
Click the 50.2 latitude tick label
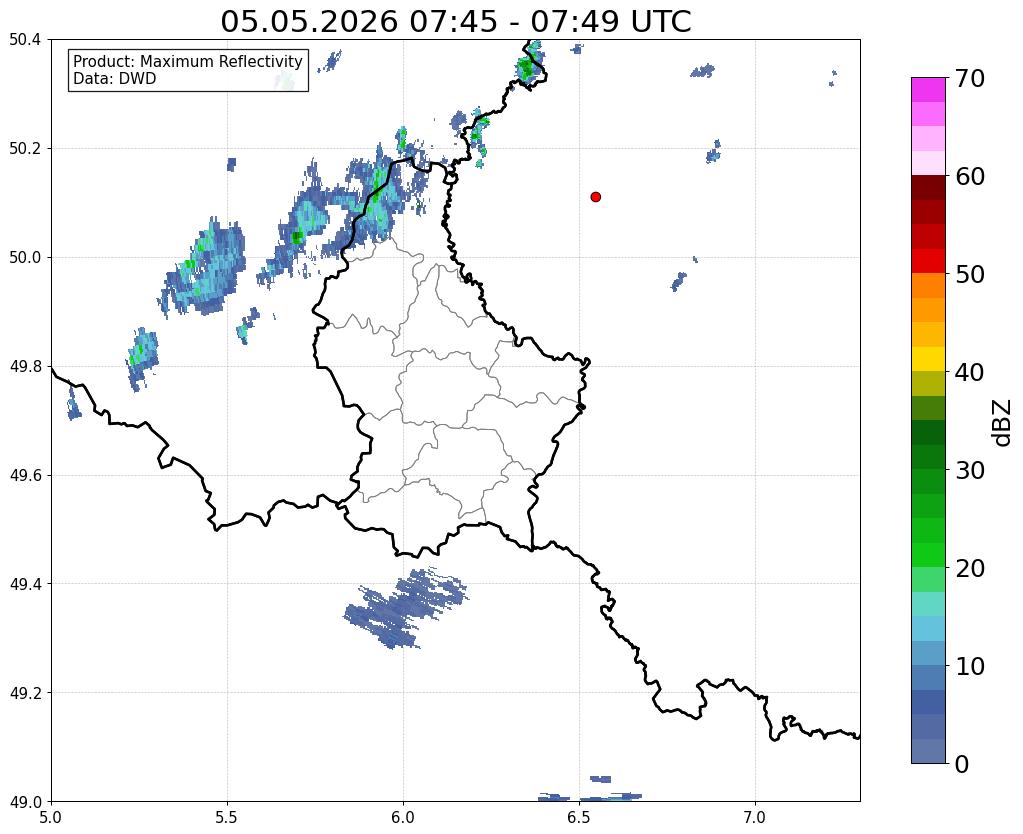tap(25, 149)
